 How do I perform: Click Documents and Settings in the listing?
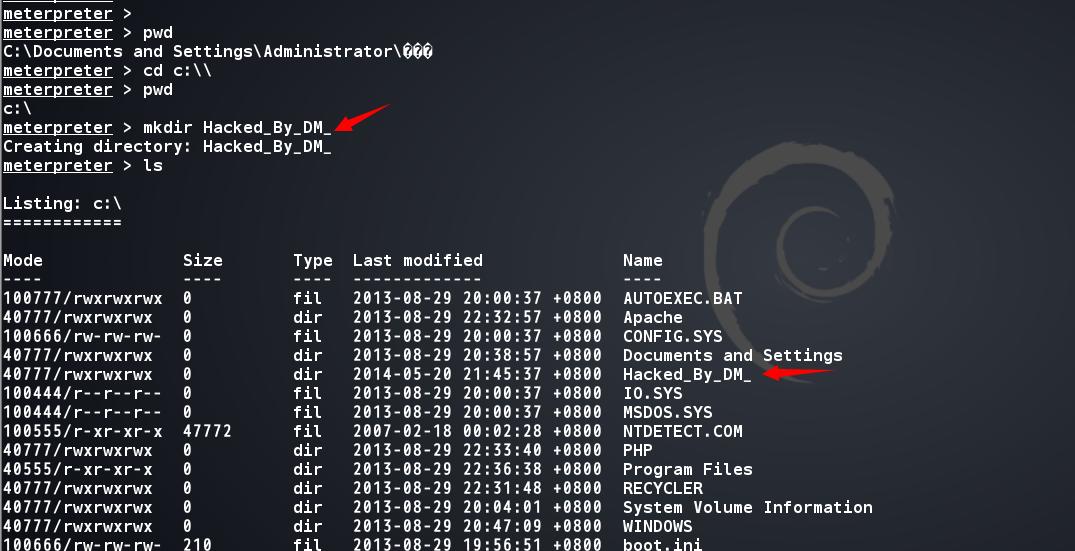(x=732, y=356)
